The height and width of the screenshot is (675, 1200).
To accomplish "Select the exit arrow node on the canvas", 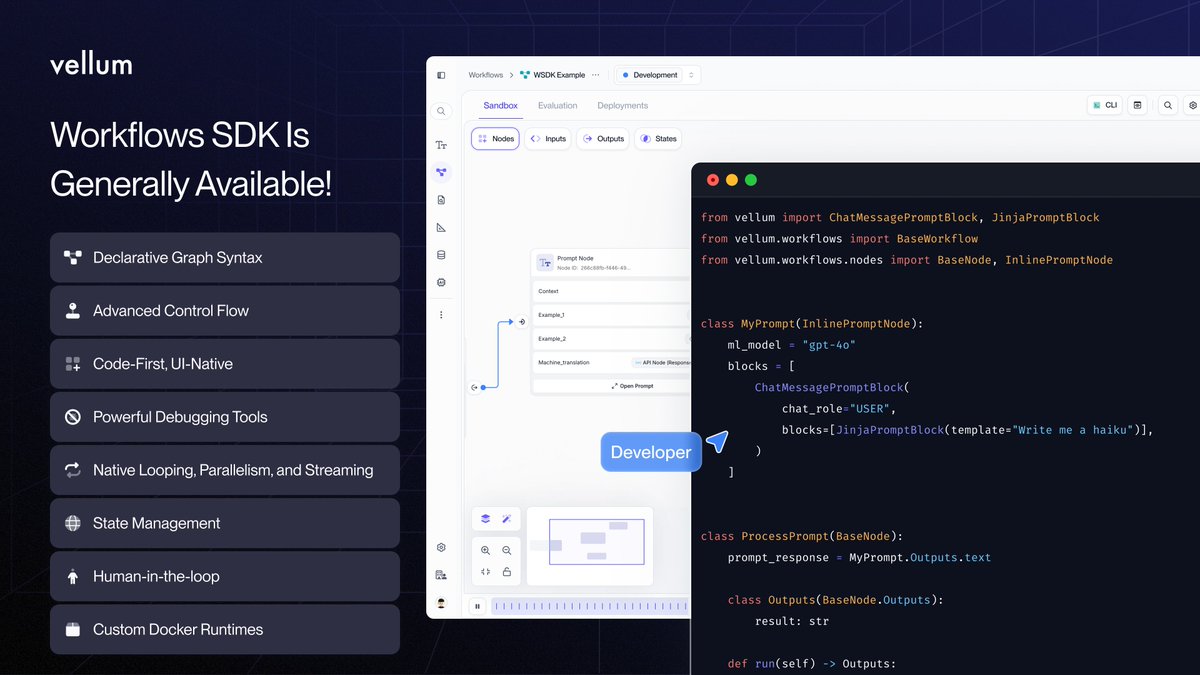I will point(475,387).
